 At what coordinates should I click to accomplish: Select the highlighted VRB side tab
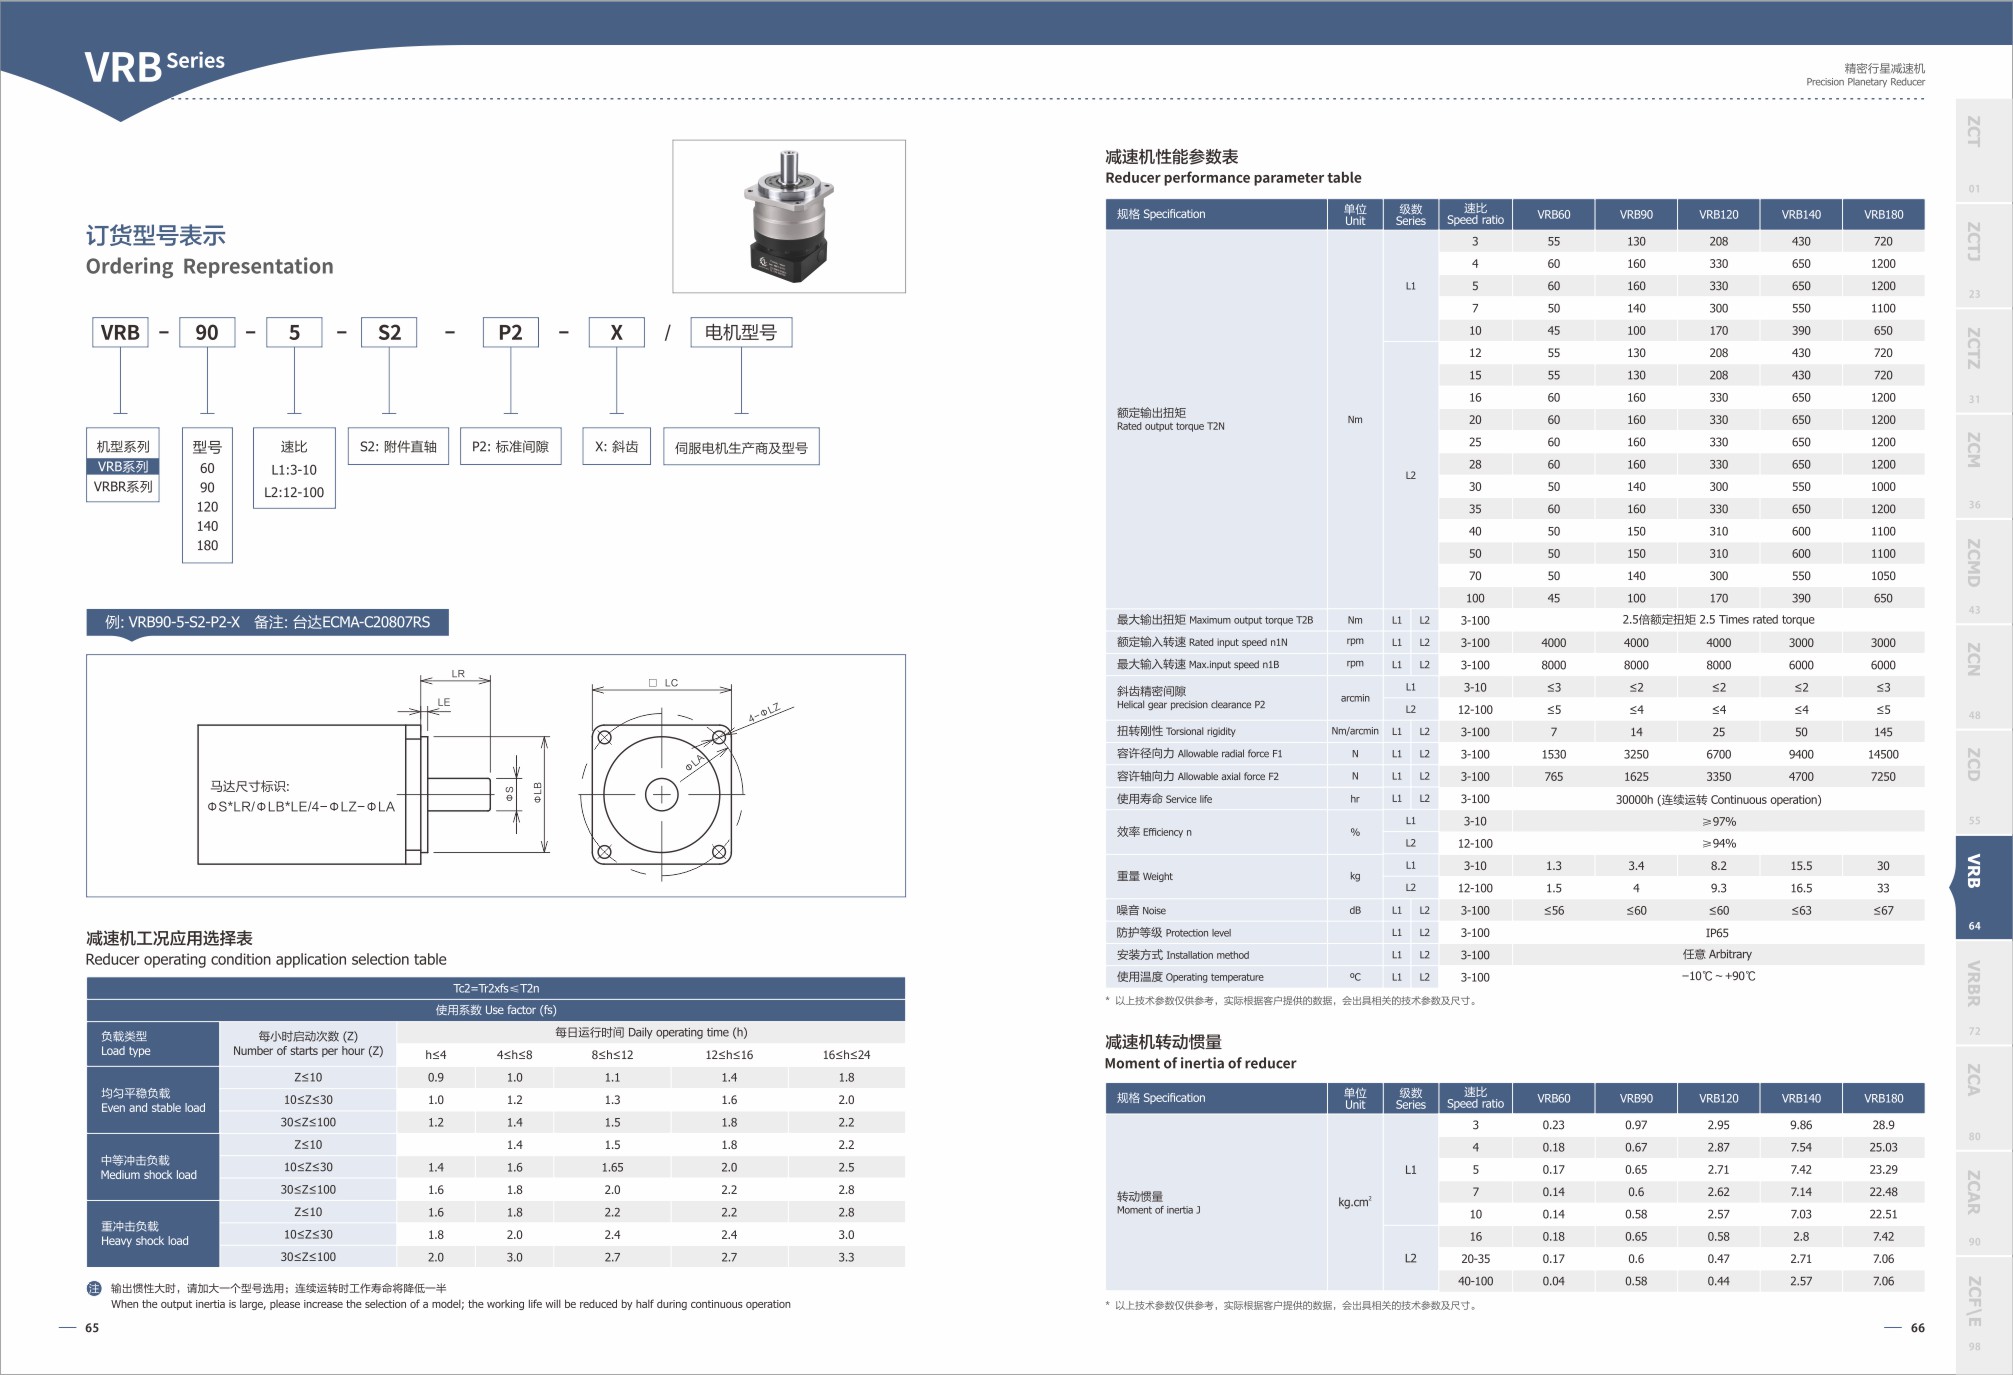pos(1981,887)
